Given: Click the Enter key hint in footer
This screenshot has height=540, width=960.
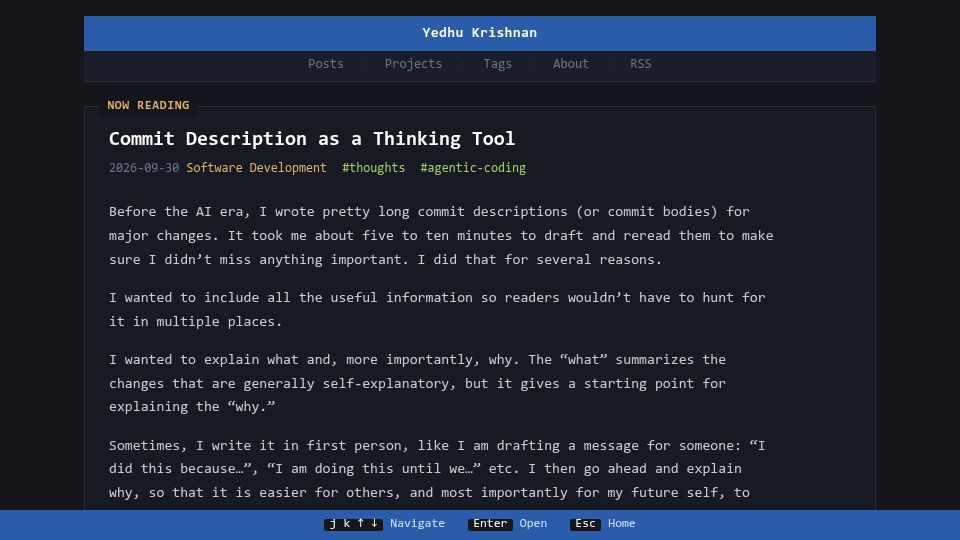Looking at the screenshot, I should (x=490, y=523).
